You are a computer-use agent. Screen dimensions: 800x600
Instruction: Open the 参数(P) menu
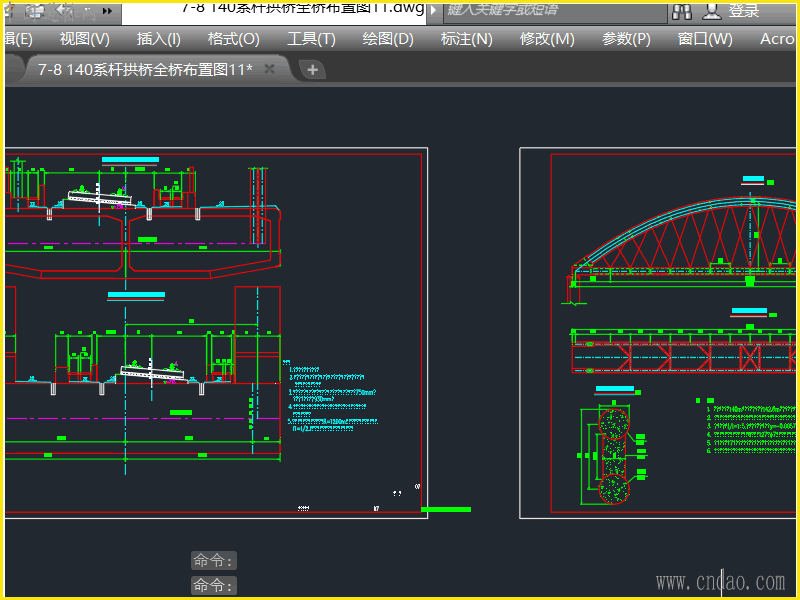626,39
